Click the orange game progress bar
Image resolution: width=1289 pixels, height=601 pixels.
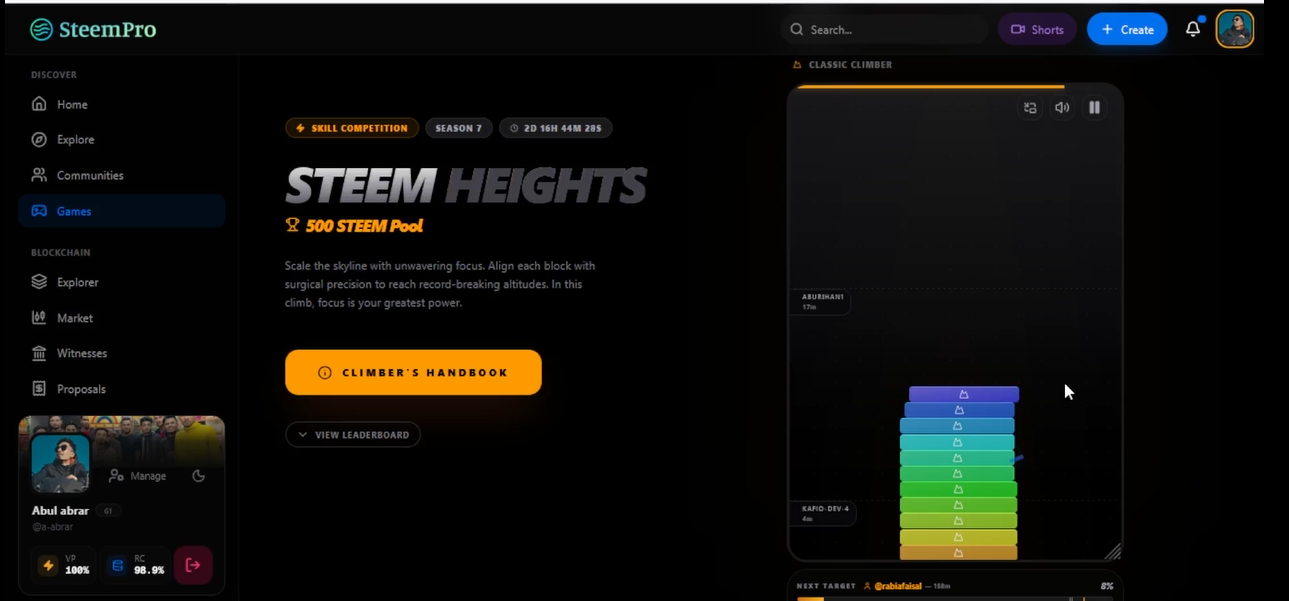(930, 87)
